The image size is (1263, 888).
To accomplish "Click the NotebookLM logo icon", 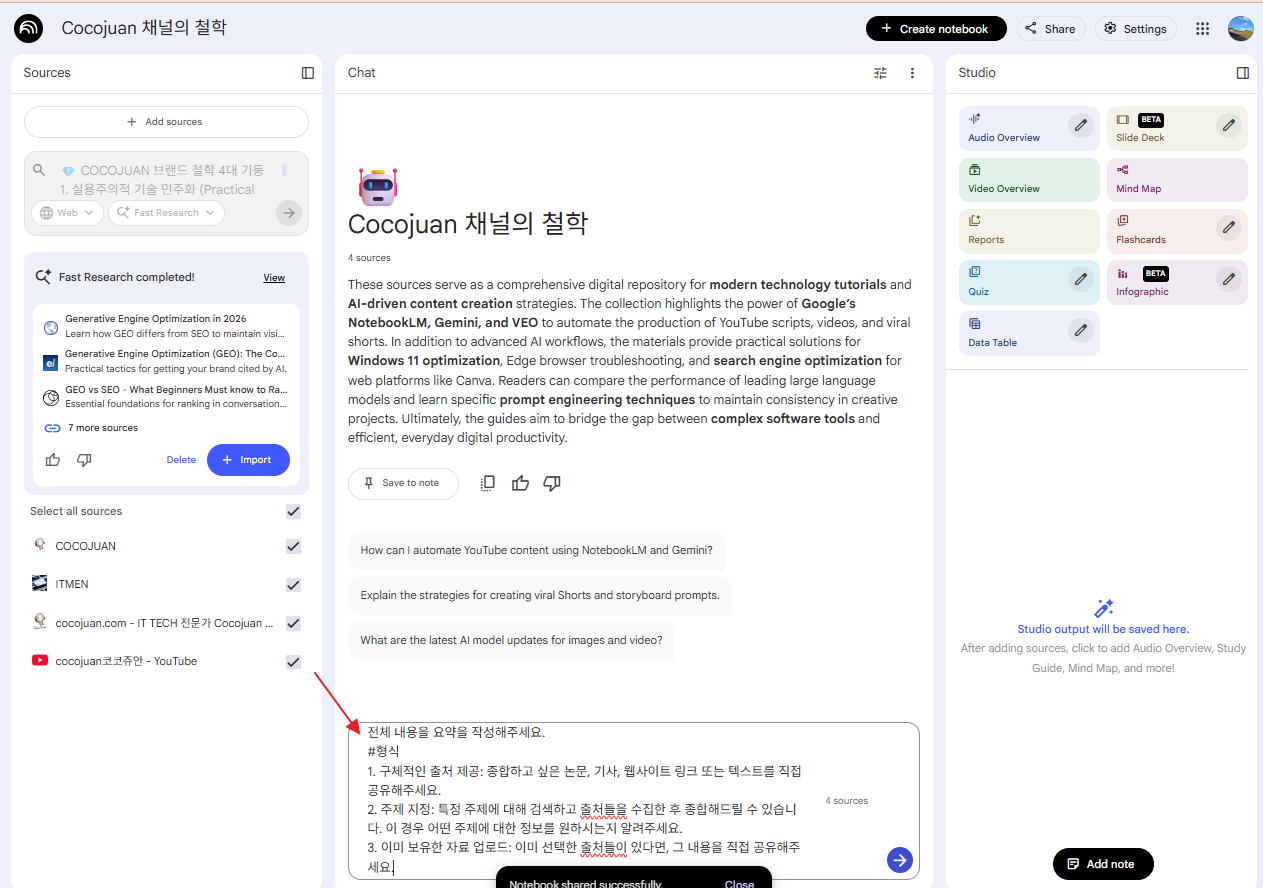I will pos(29,29).
